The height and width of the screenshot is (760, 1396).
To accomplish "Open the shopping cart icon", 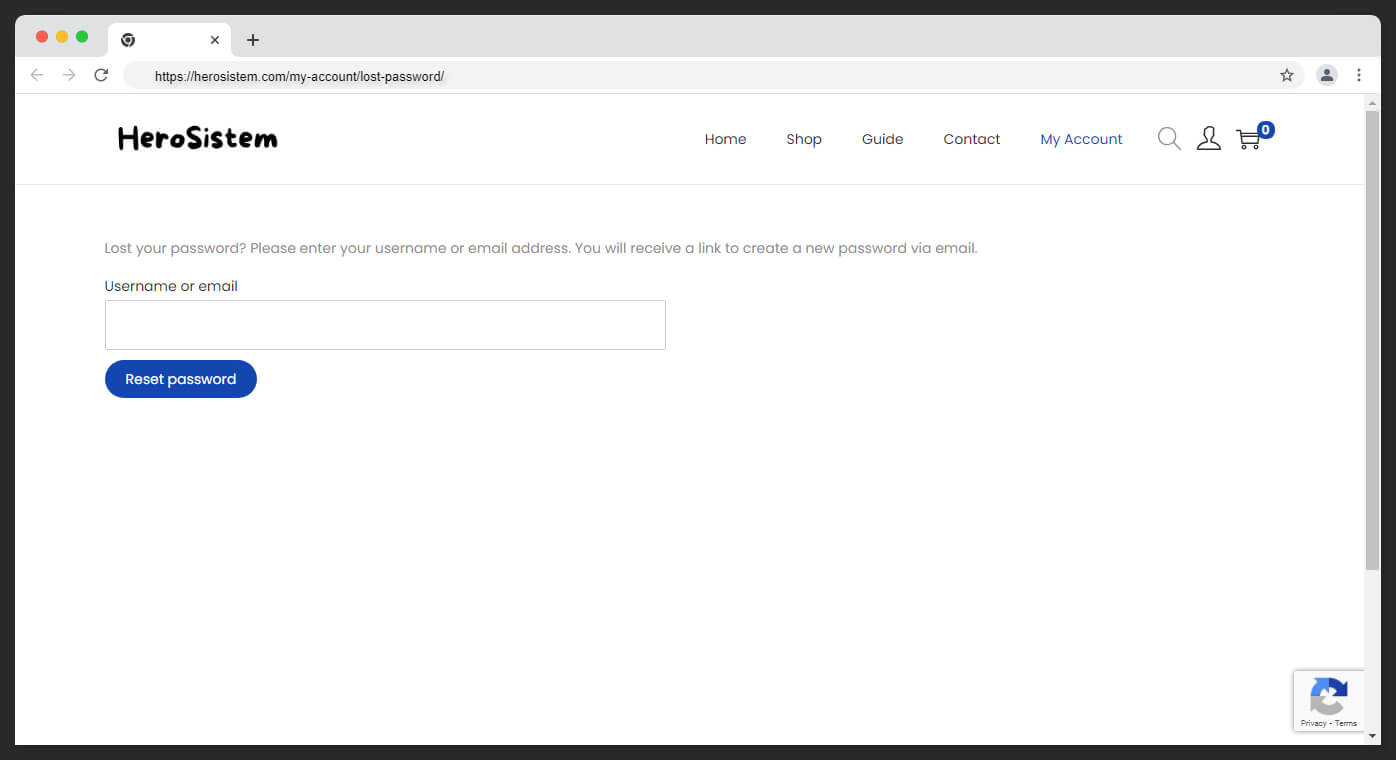I will click(x=1249, y=139).
